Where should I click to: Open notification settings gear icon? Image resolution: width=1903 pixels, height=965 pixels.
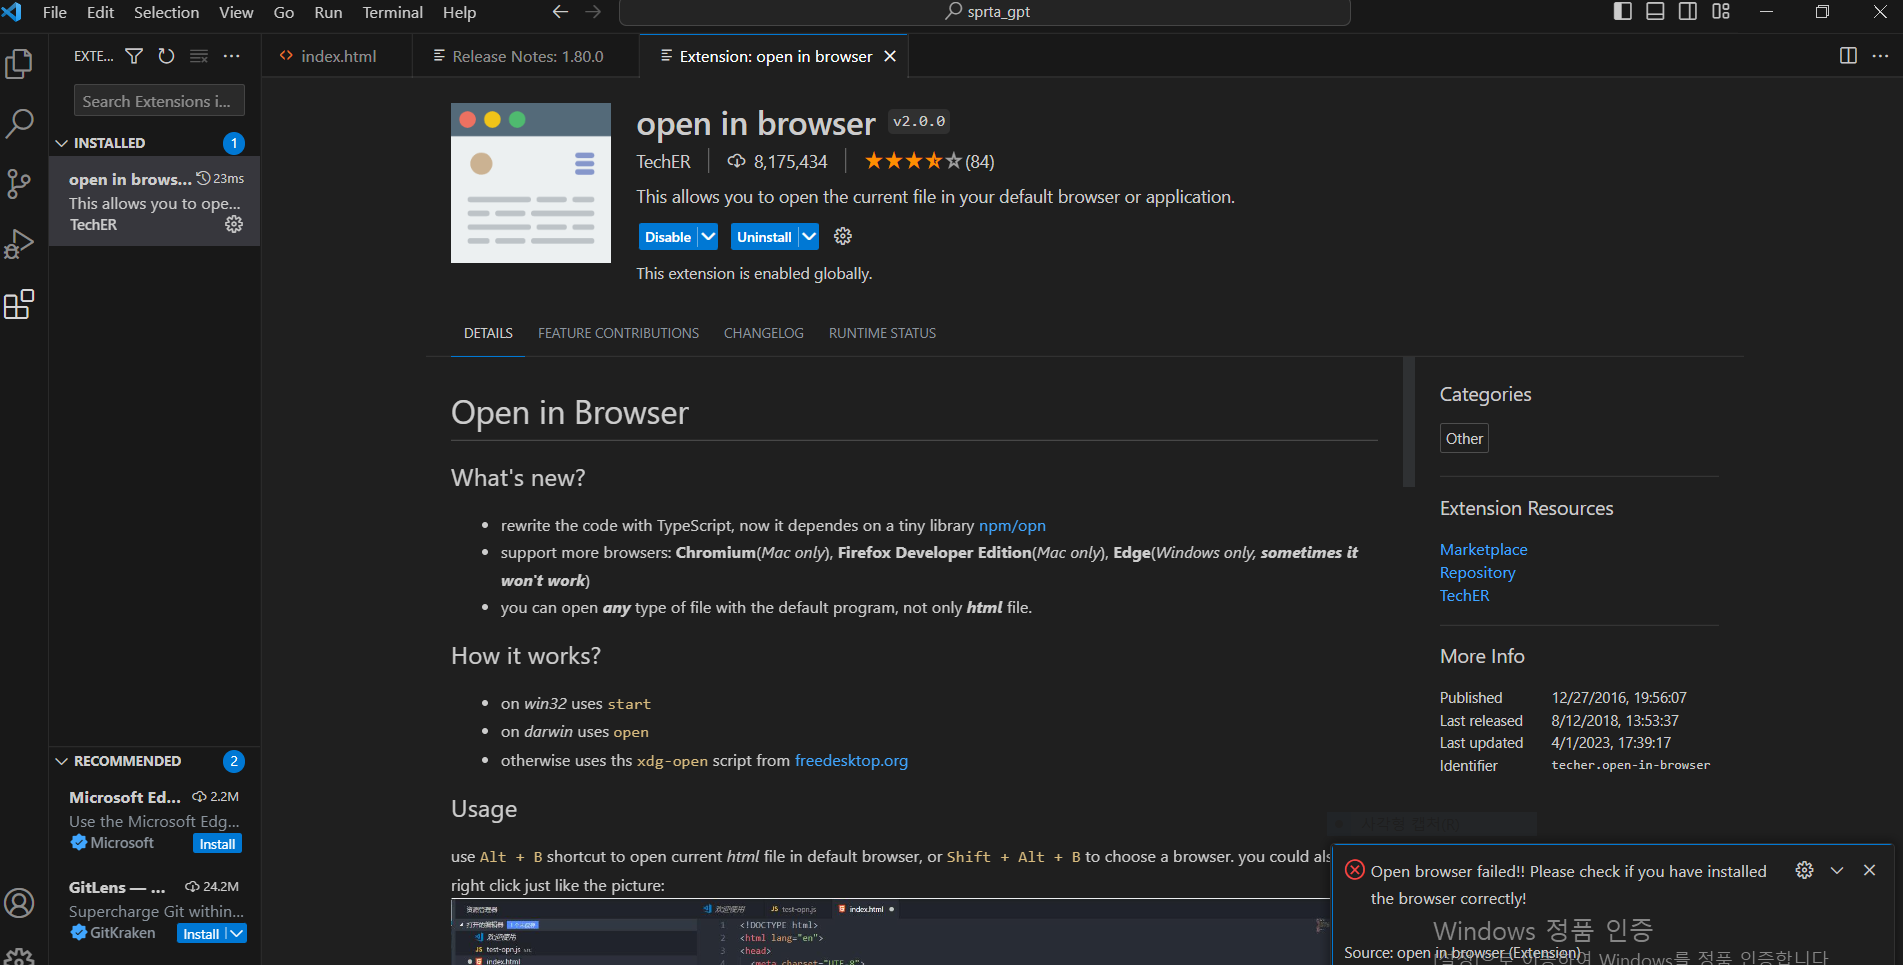coord(1804,870)
